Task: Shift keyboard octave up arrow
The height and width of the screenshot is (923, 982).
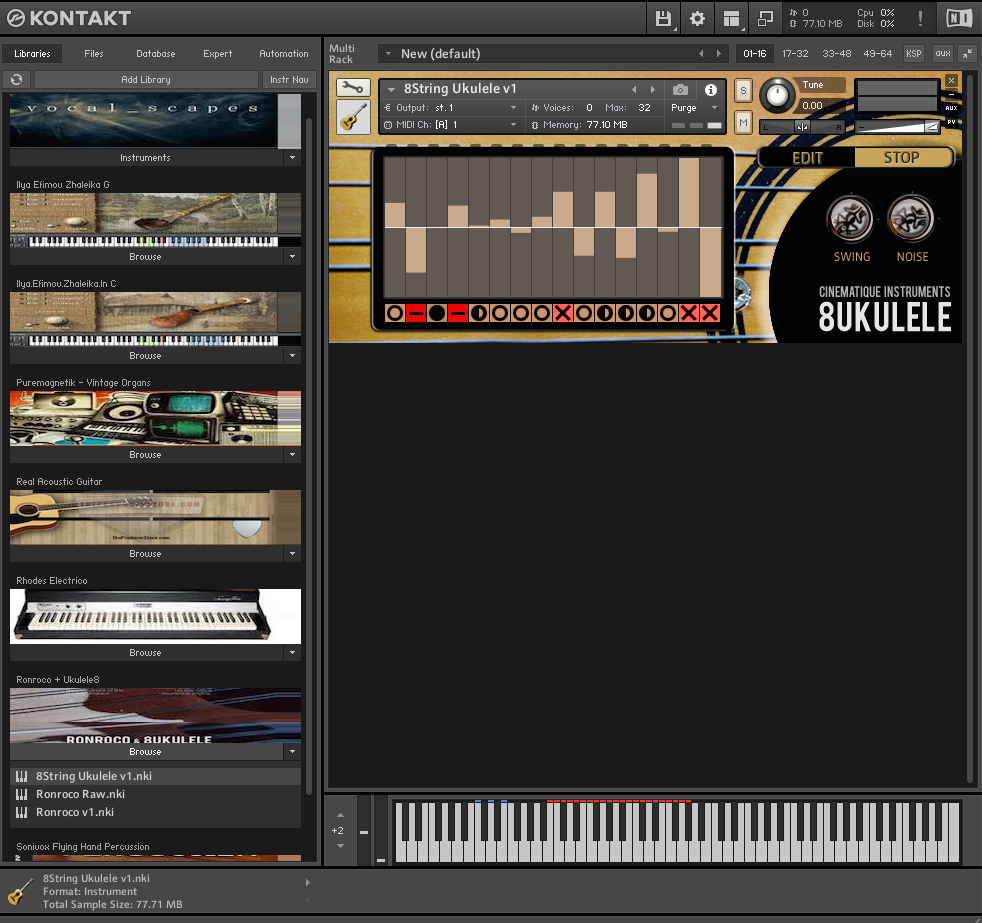Action: pos(340,815)
